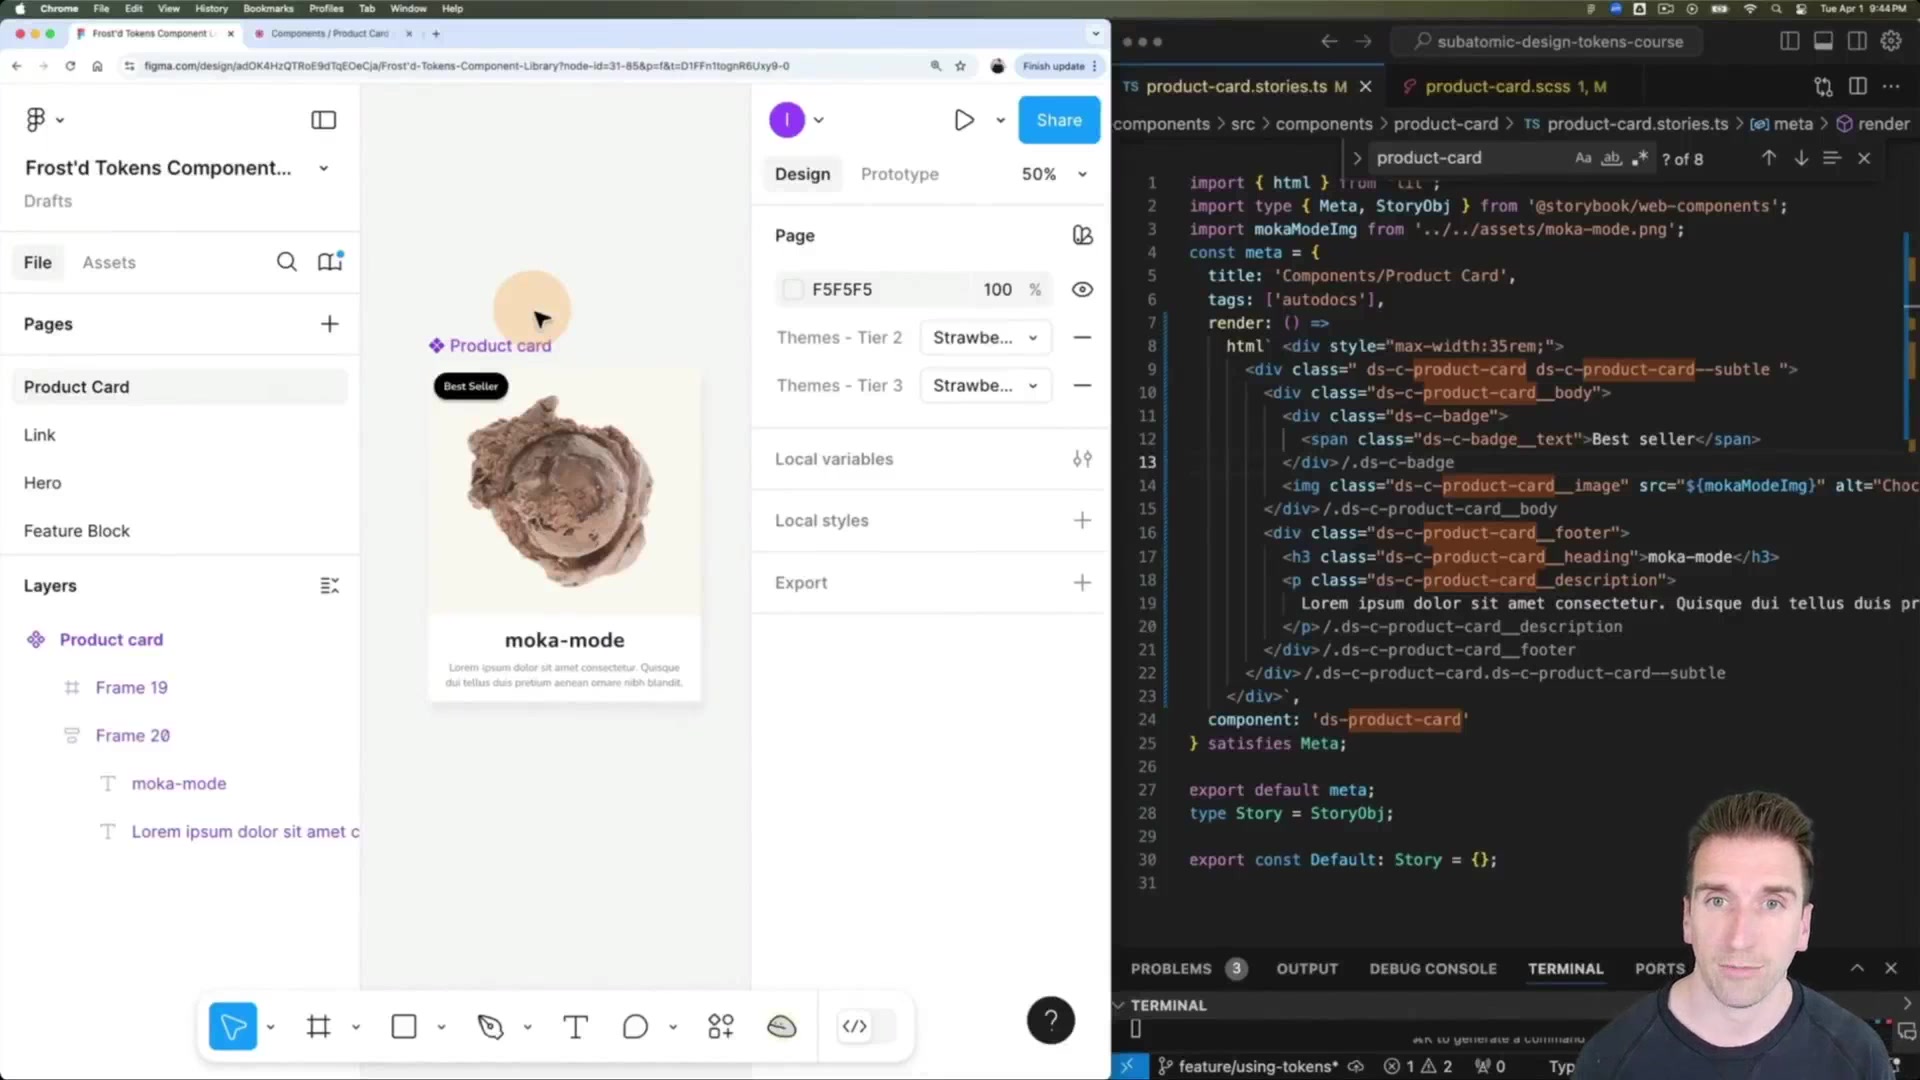Select the Rectangle shape tool

tap(404, 1026)
